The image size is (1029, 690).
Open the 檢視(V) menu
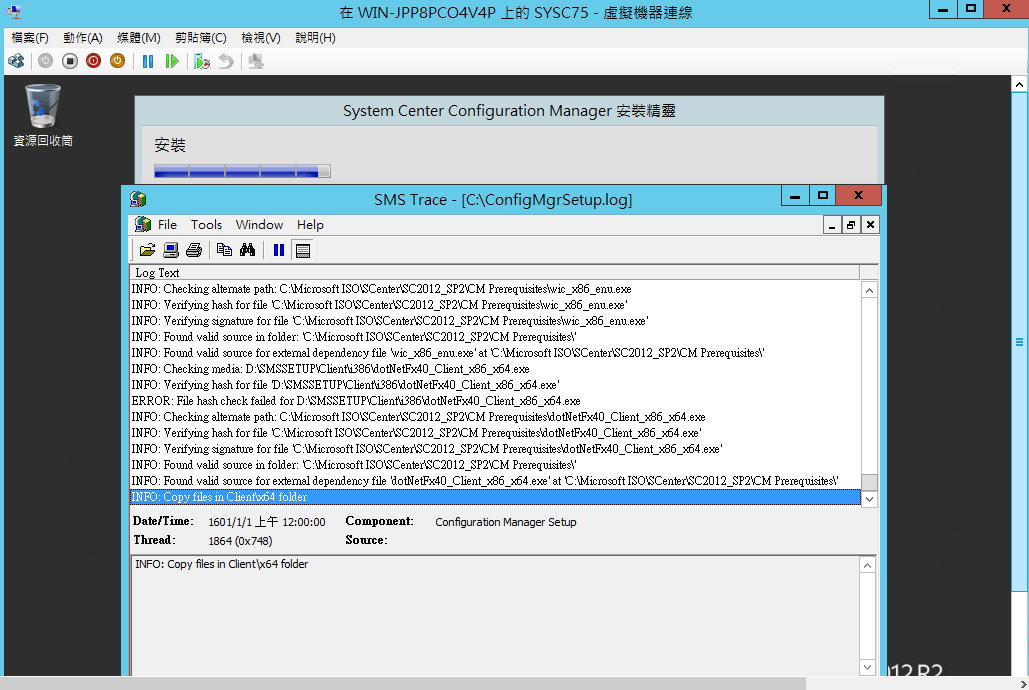(261, 37)
